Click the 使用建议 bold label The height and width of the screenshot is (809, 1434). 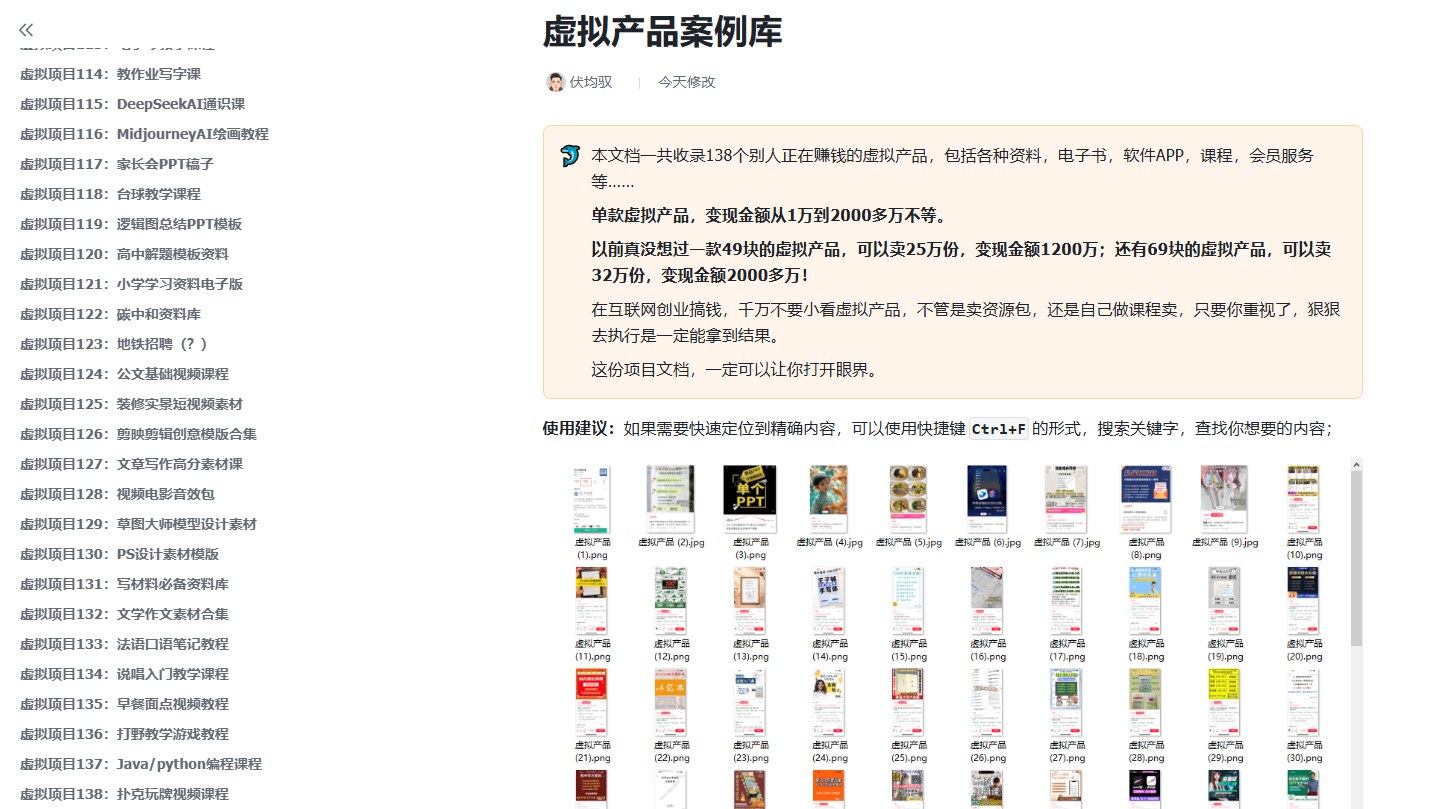coord(578,429)
